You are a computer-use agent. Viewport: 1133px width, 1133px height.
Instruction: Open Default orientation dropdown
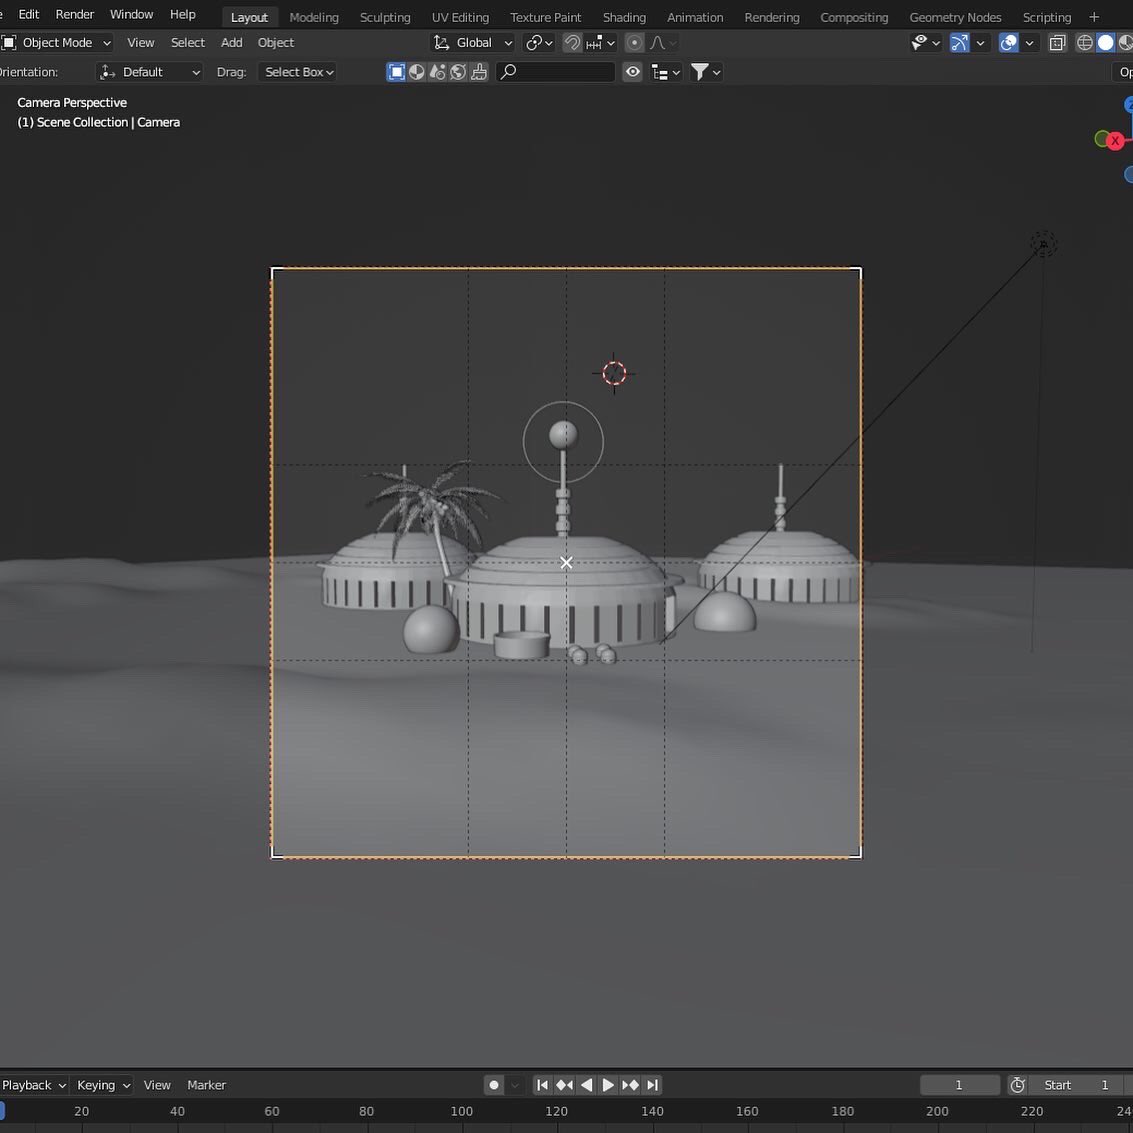[150, 72]
